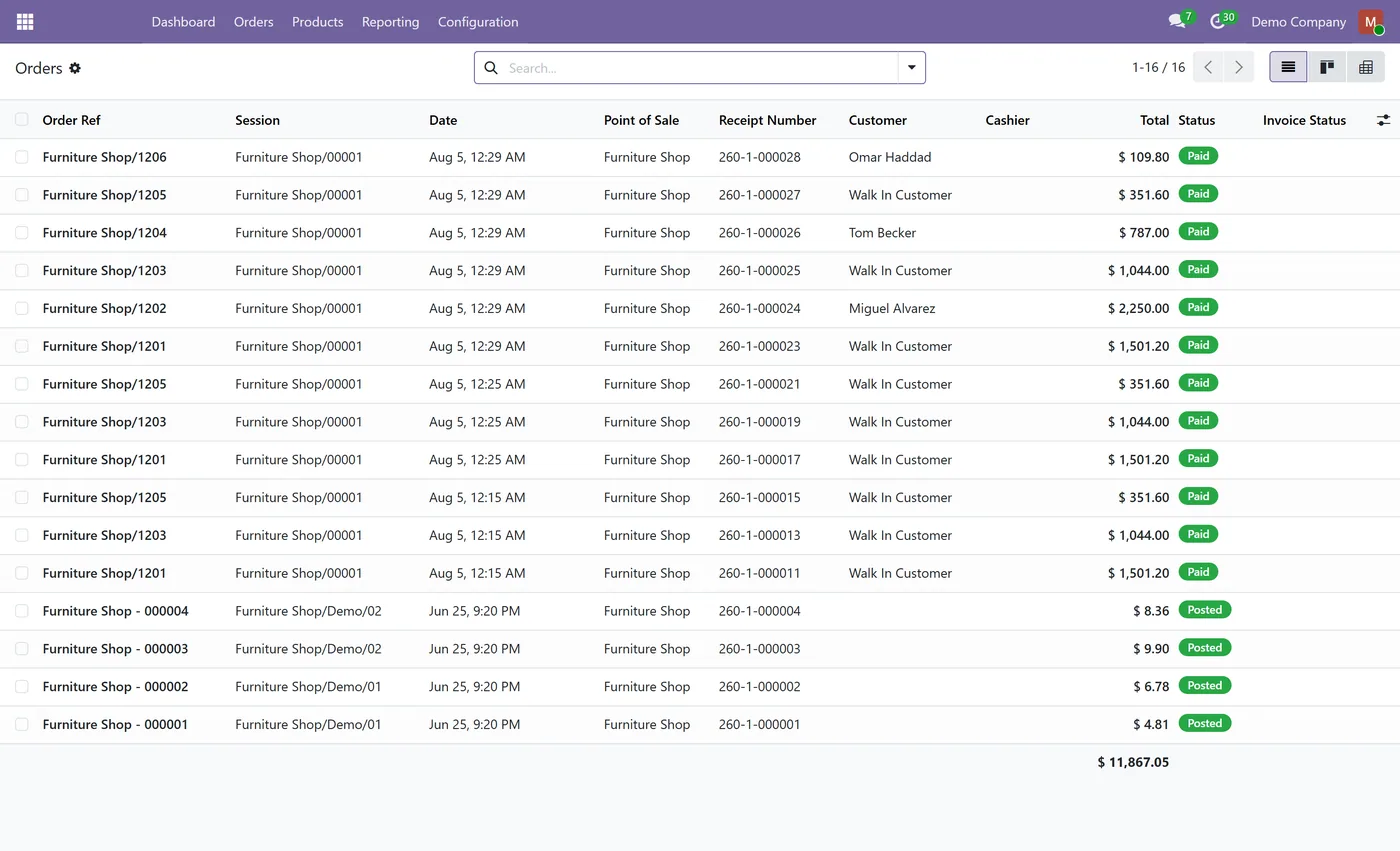Check the Furniture Shop/1202 row checkbox
The width and height of the screenshot is (1400, 851).
point(22,308)
